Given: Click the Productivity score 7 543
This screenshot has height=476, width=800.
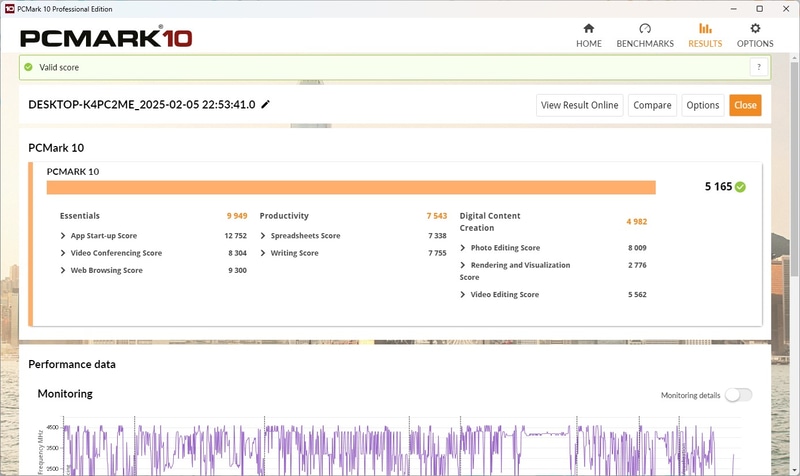Looking at the screenshot, I should coord(437,216).
